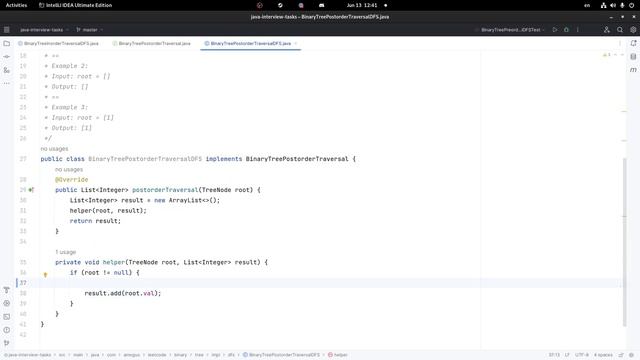Show more tool windows ellipsis
This screenshot has height=360, width=640.
tap(7, 83)
